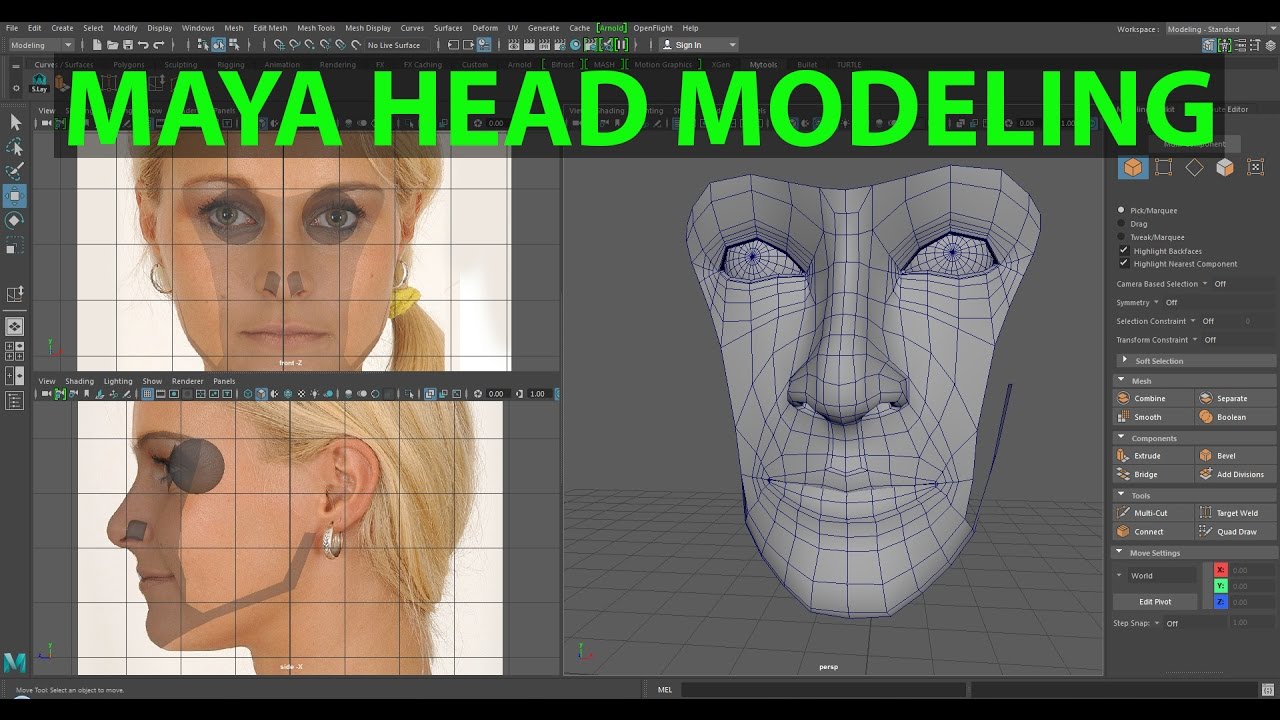Uncheck Highlight Backfaces checkbox
Screen dimensions: 1280x720
click(1124, 251)
